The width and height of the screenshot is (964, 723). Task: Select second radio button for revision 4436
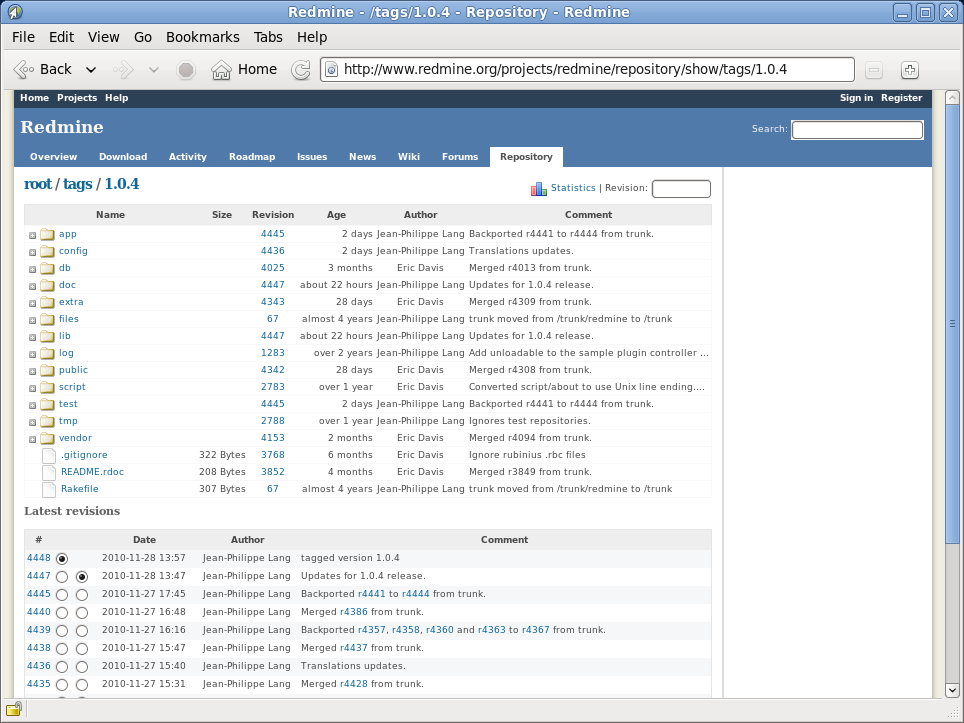point(82,666)
